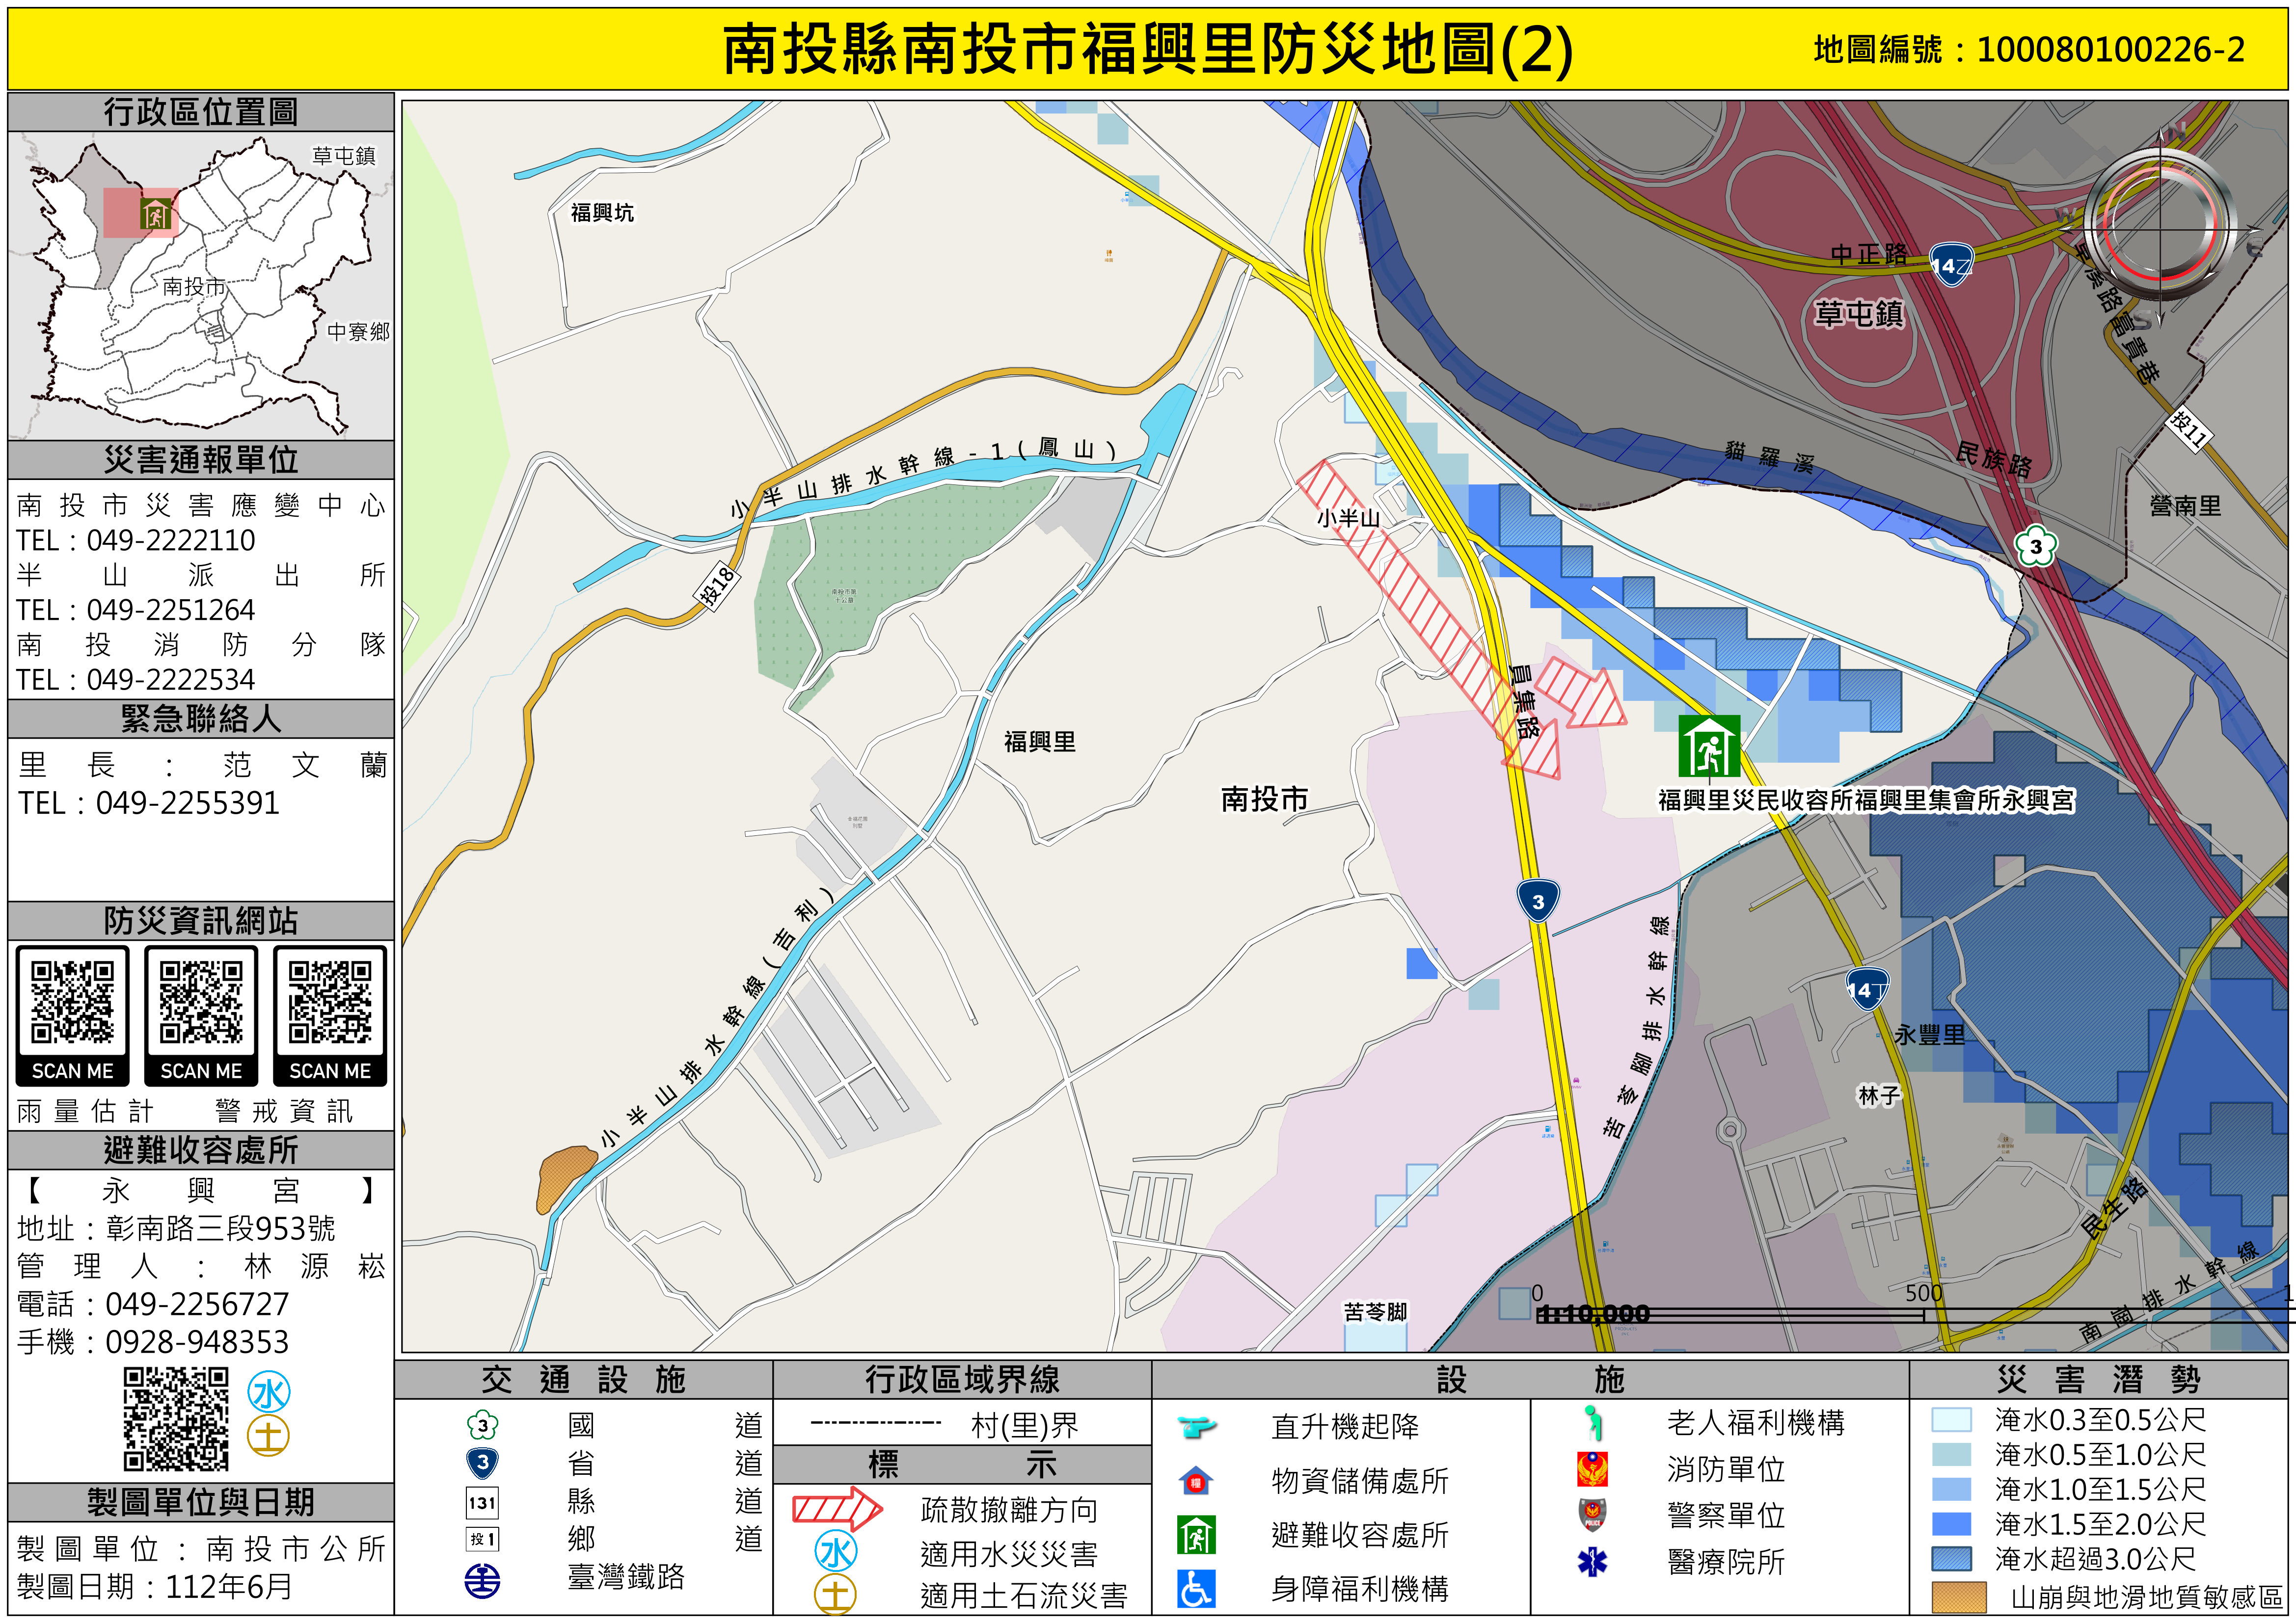This screenshot has width=2296, height=1623.
Task: Click the wheelchair accessibility legend icon
Action: pyautogui.click(x=1196, y=1588)
